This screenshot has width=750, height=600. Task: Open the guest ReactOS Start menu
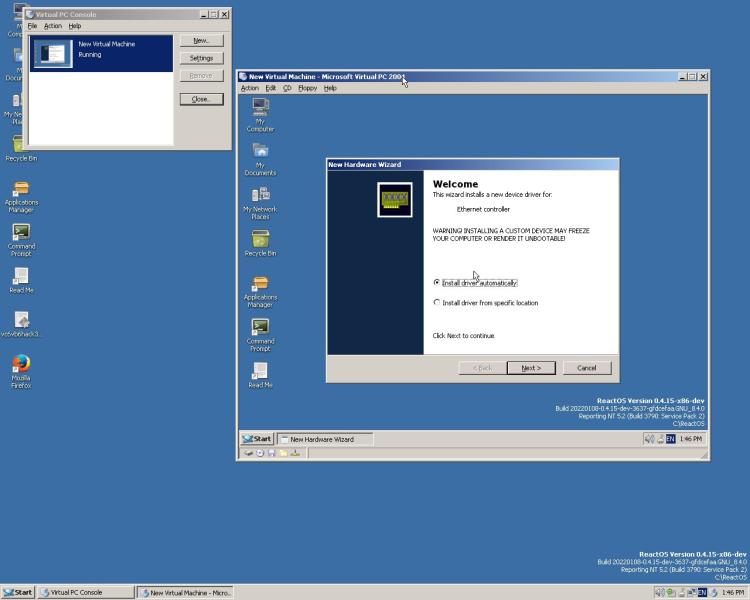pos(257,439)
